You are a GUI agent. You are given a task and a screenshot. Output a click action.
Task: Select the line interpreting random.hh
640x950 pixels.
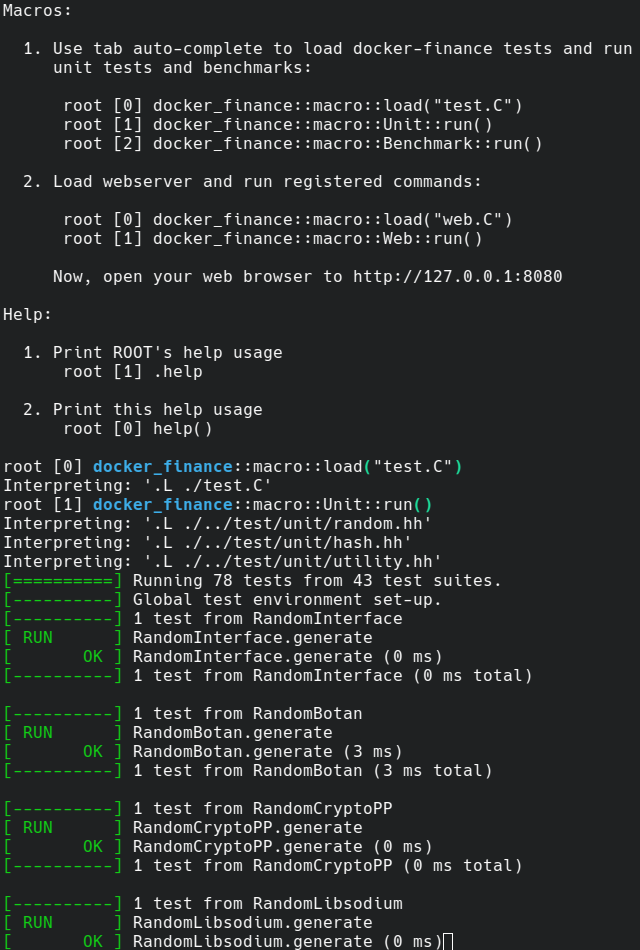click(217, 523)
